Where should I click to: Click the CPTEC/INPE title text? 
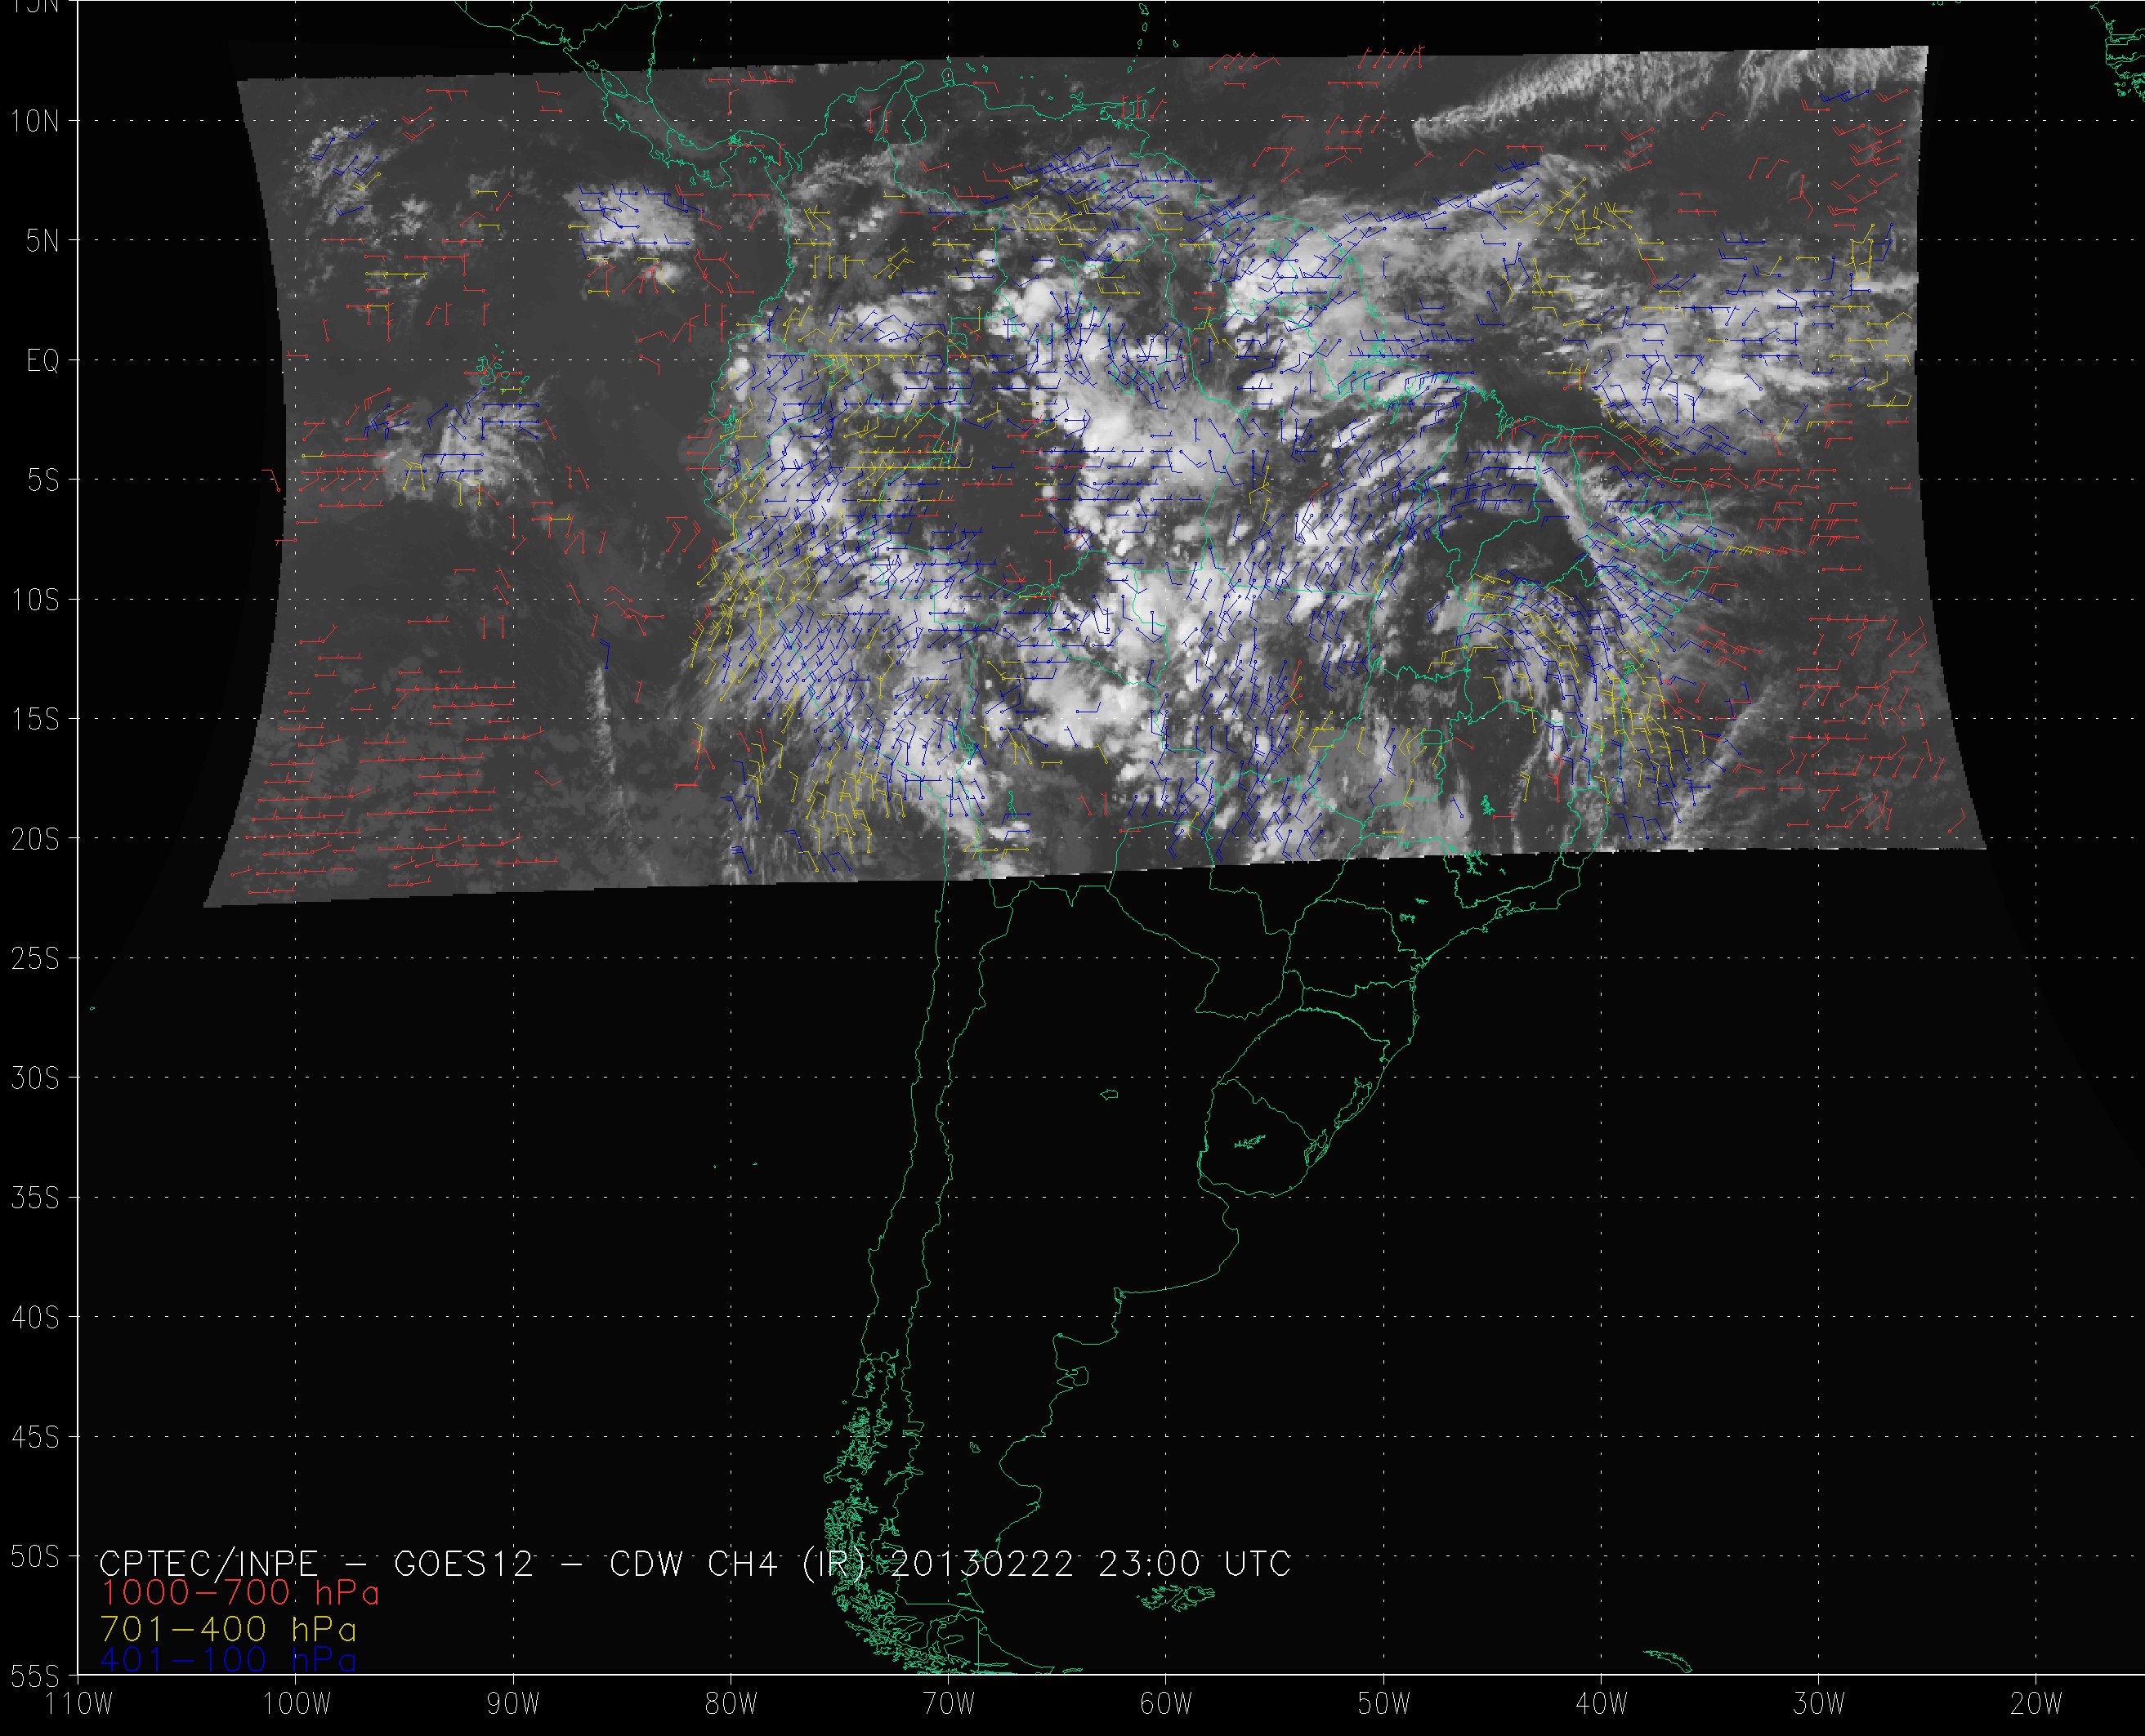click(x=208, y=1563)
